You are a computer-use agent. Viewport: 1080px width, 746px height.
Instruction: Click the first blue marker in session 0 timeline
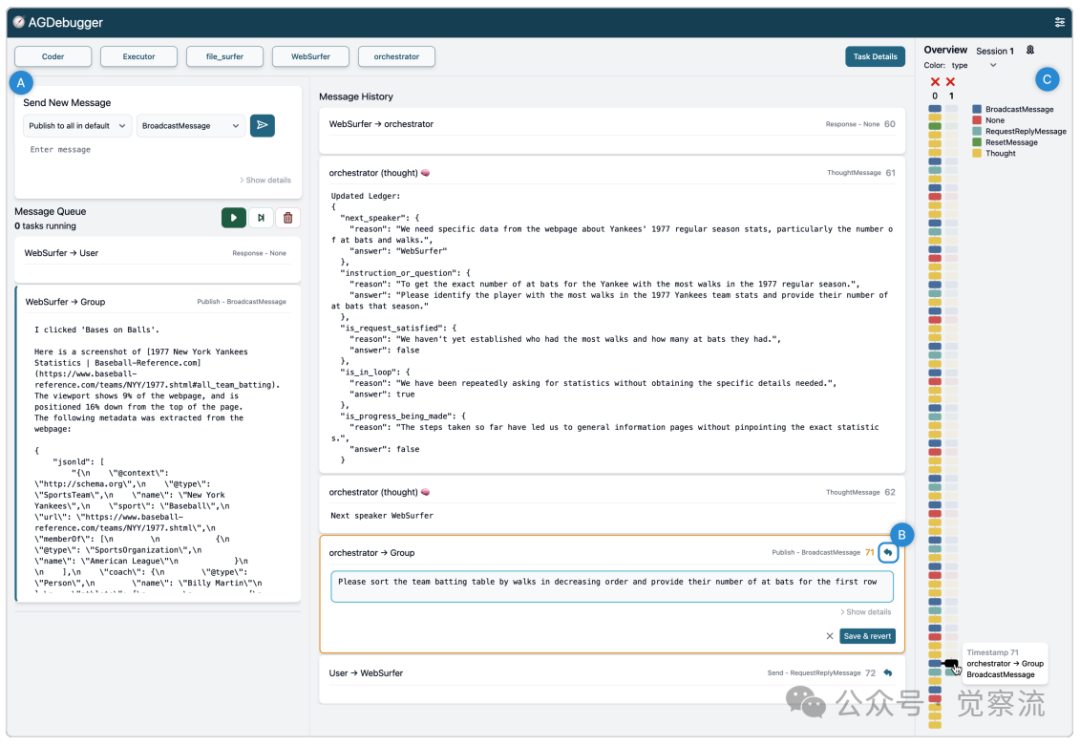coord(935,109)
